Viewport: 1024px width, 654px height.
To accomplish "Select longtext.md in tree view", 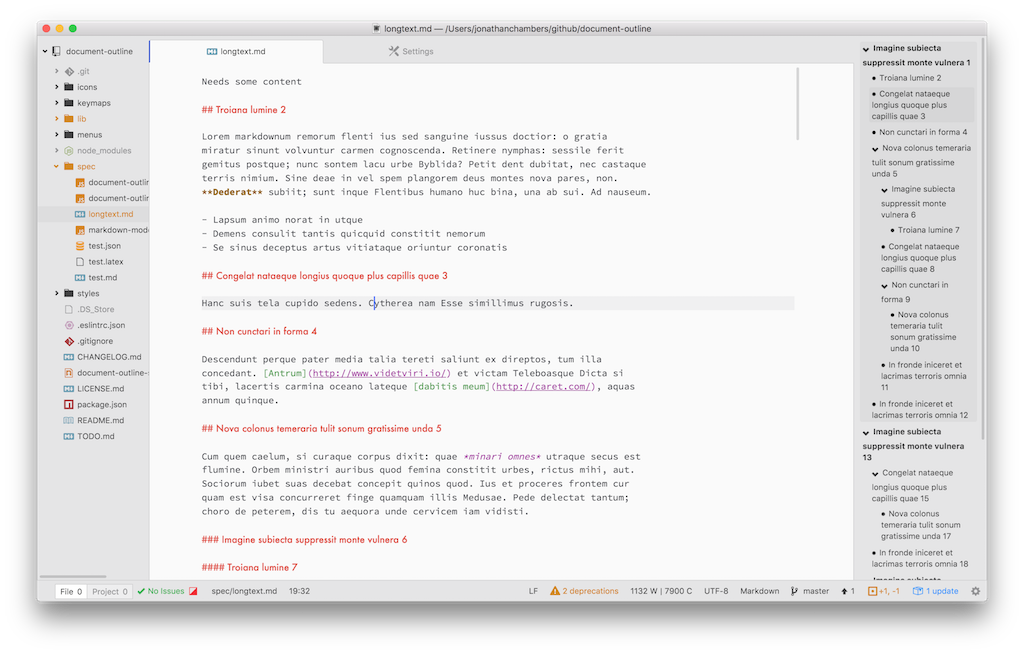I will pyautogui.click(x=110, y=214).
